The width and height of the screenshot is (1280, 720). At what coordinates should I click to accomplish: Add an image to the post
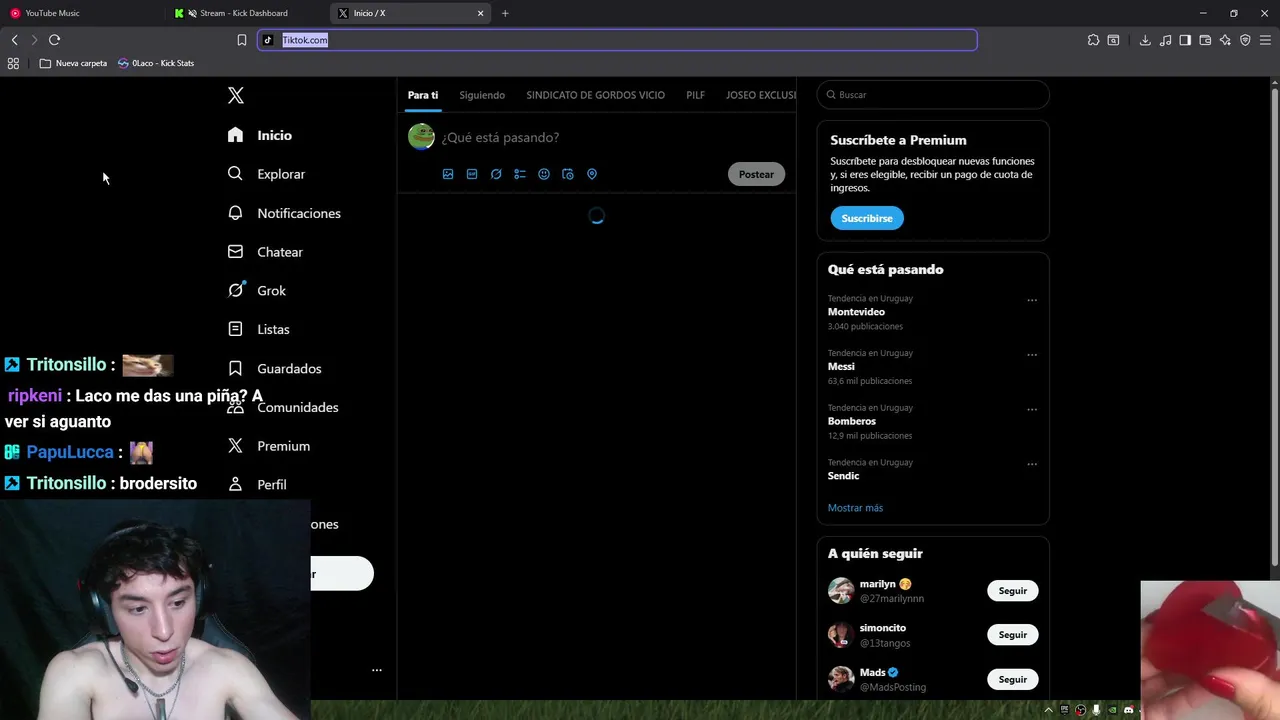448,174
